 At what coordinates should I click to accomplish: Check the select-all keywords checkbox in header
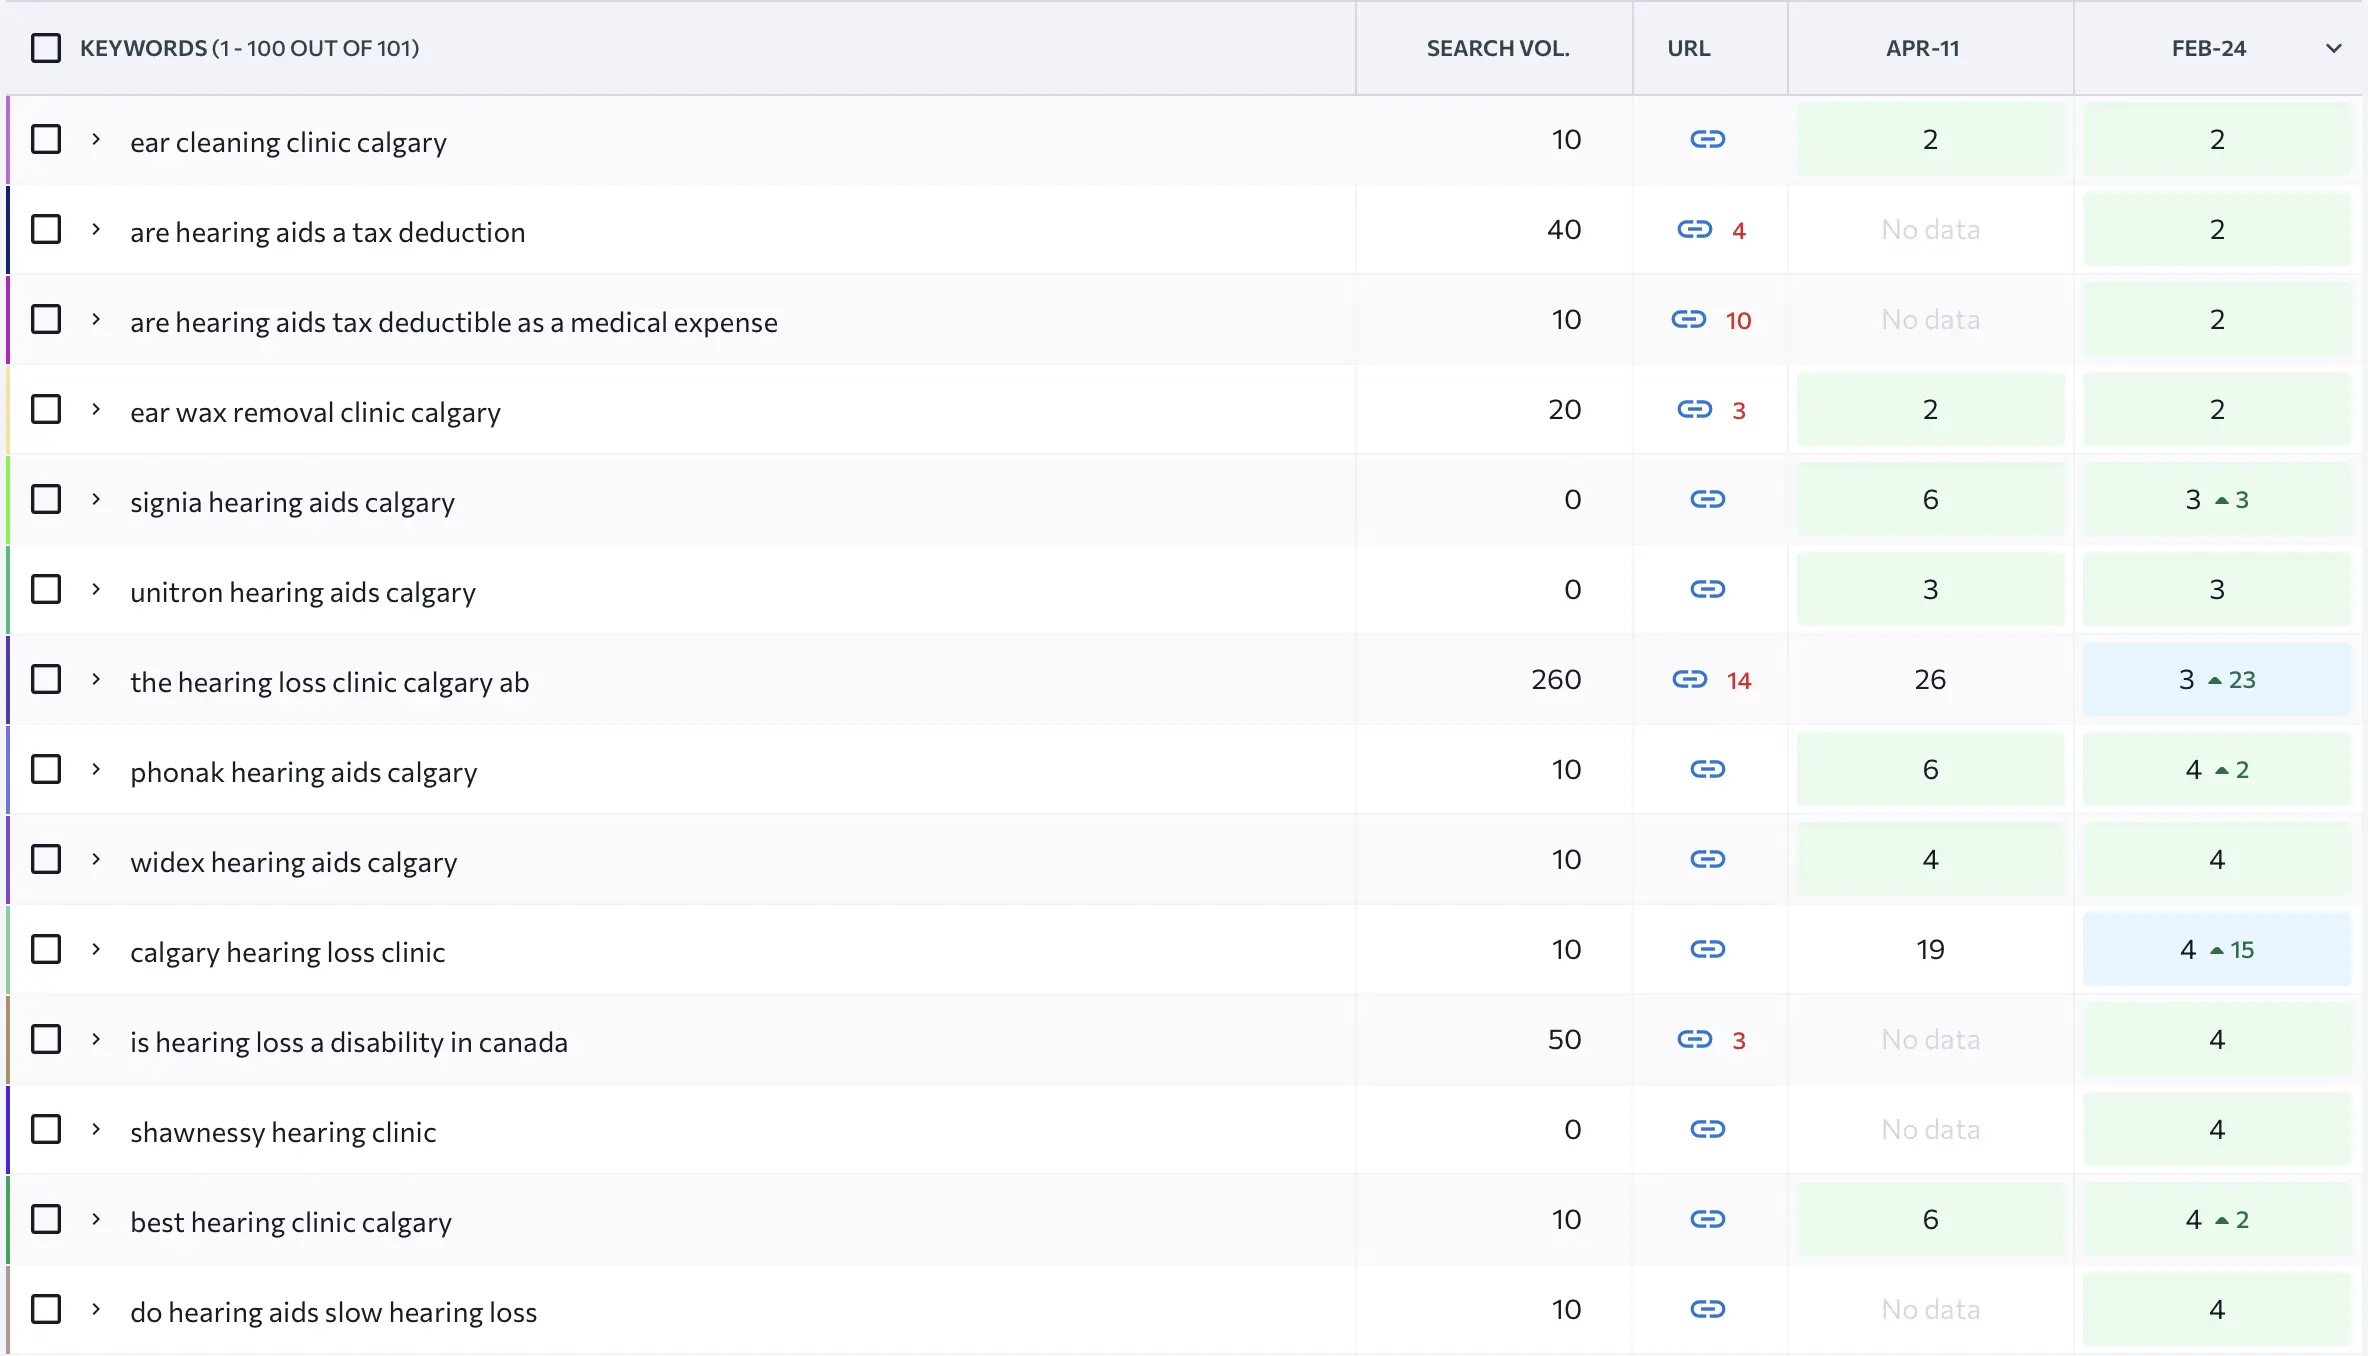pos(46,48)
